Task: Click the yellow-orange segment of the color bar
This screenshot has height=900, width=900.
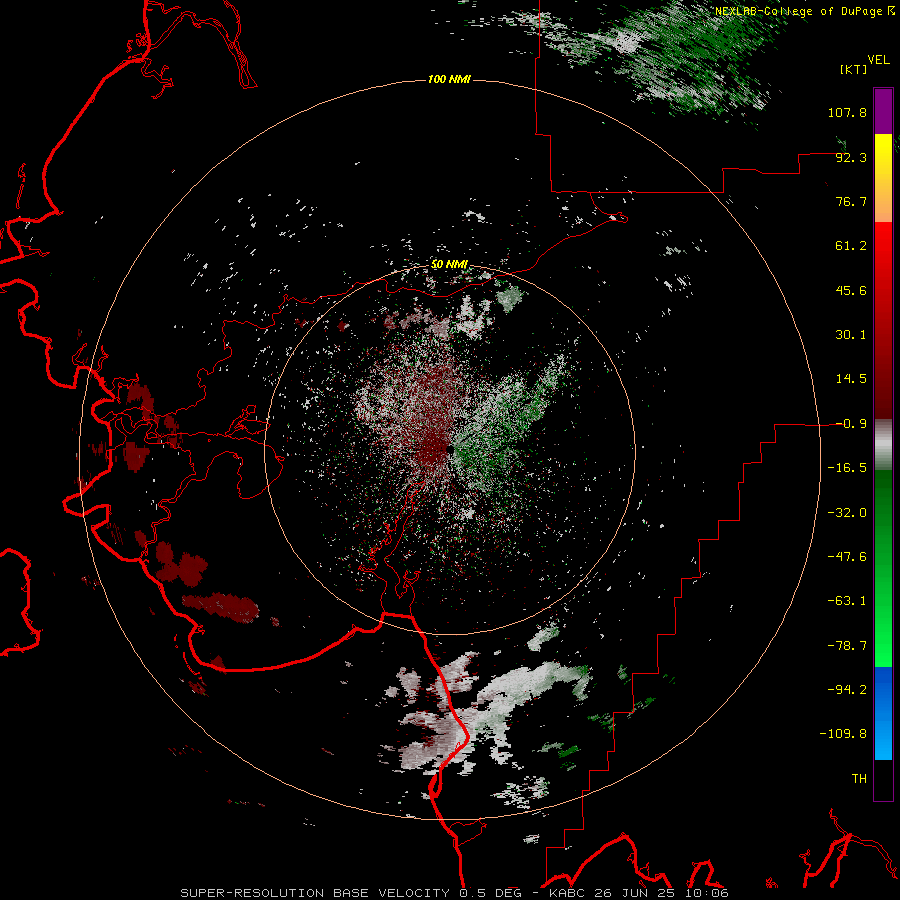Action: [x=883, y=178]
